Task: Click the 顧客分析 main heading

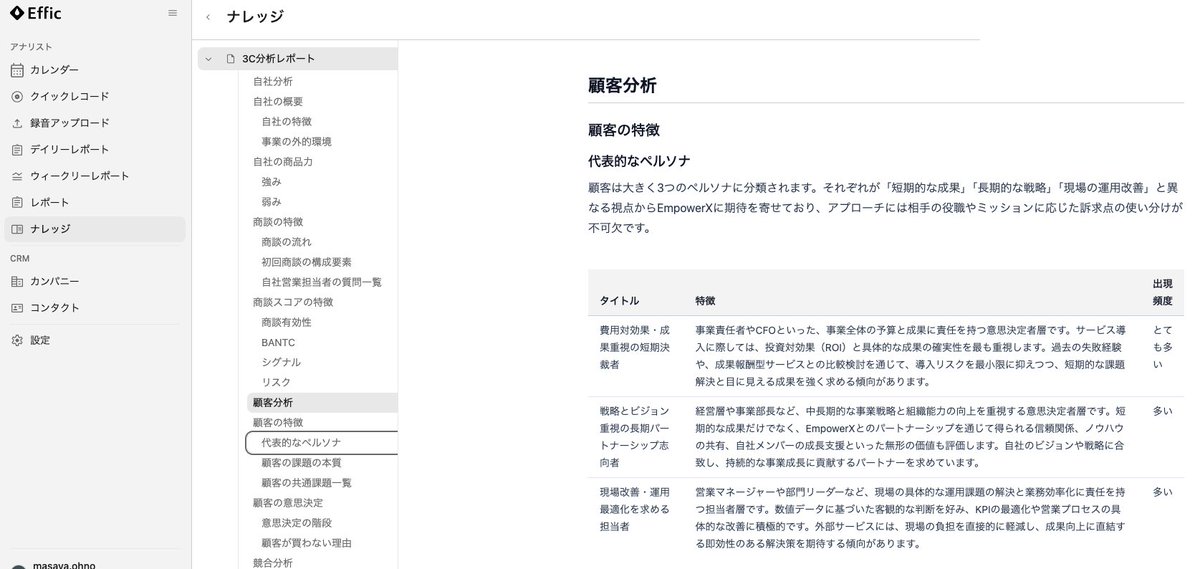Action: tap(622, 86)
